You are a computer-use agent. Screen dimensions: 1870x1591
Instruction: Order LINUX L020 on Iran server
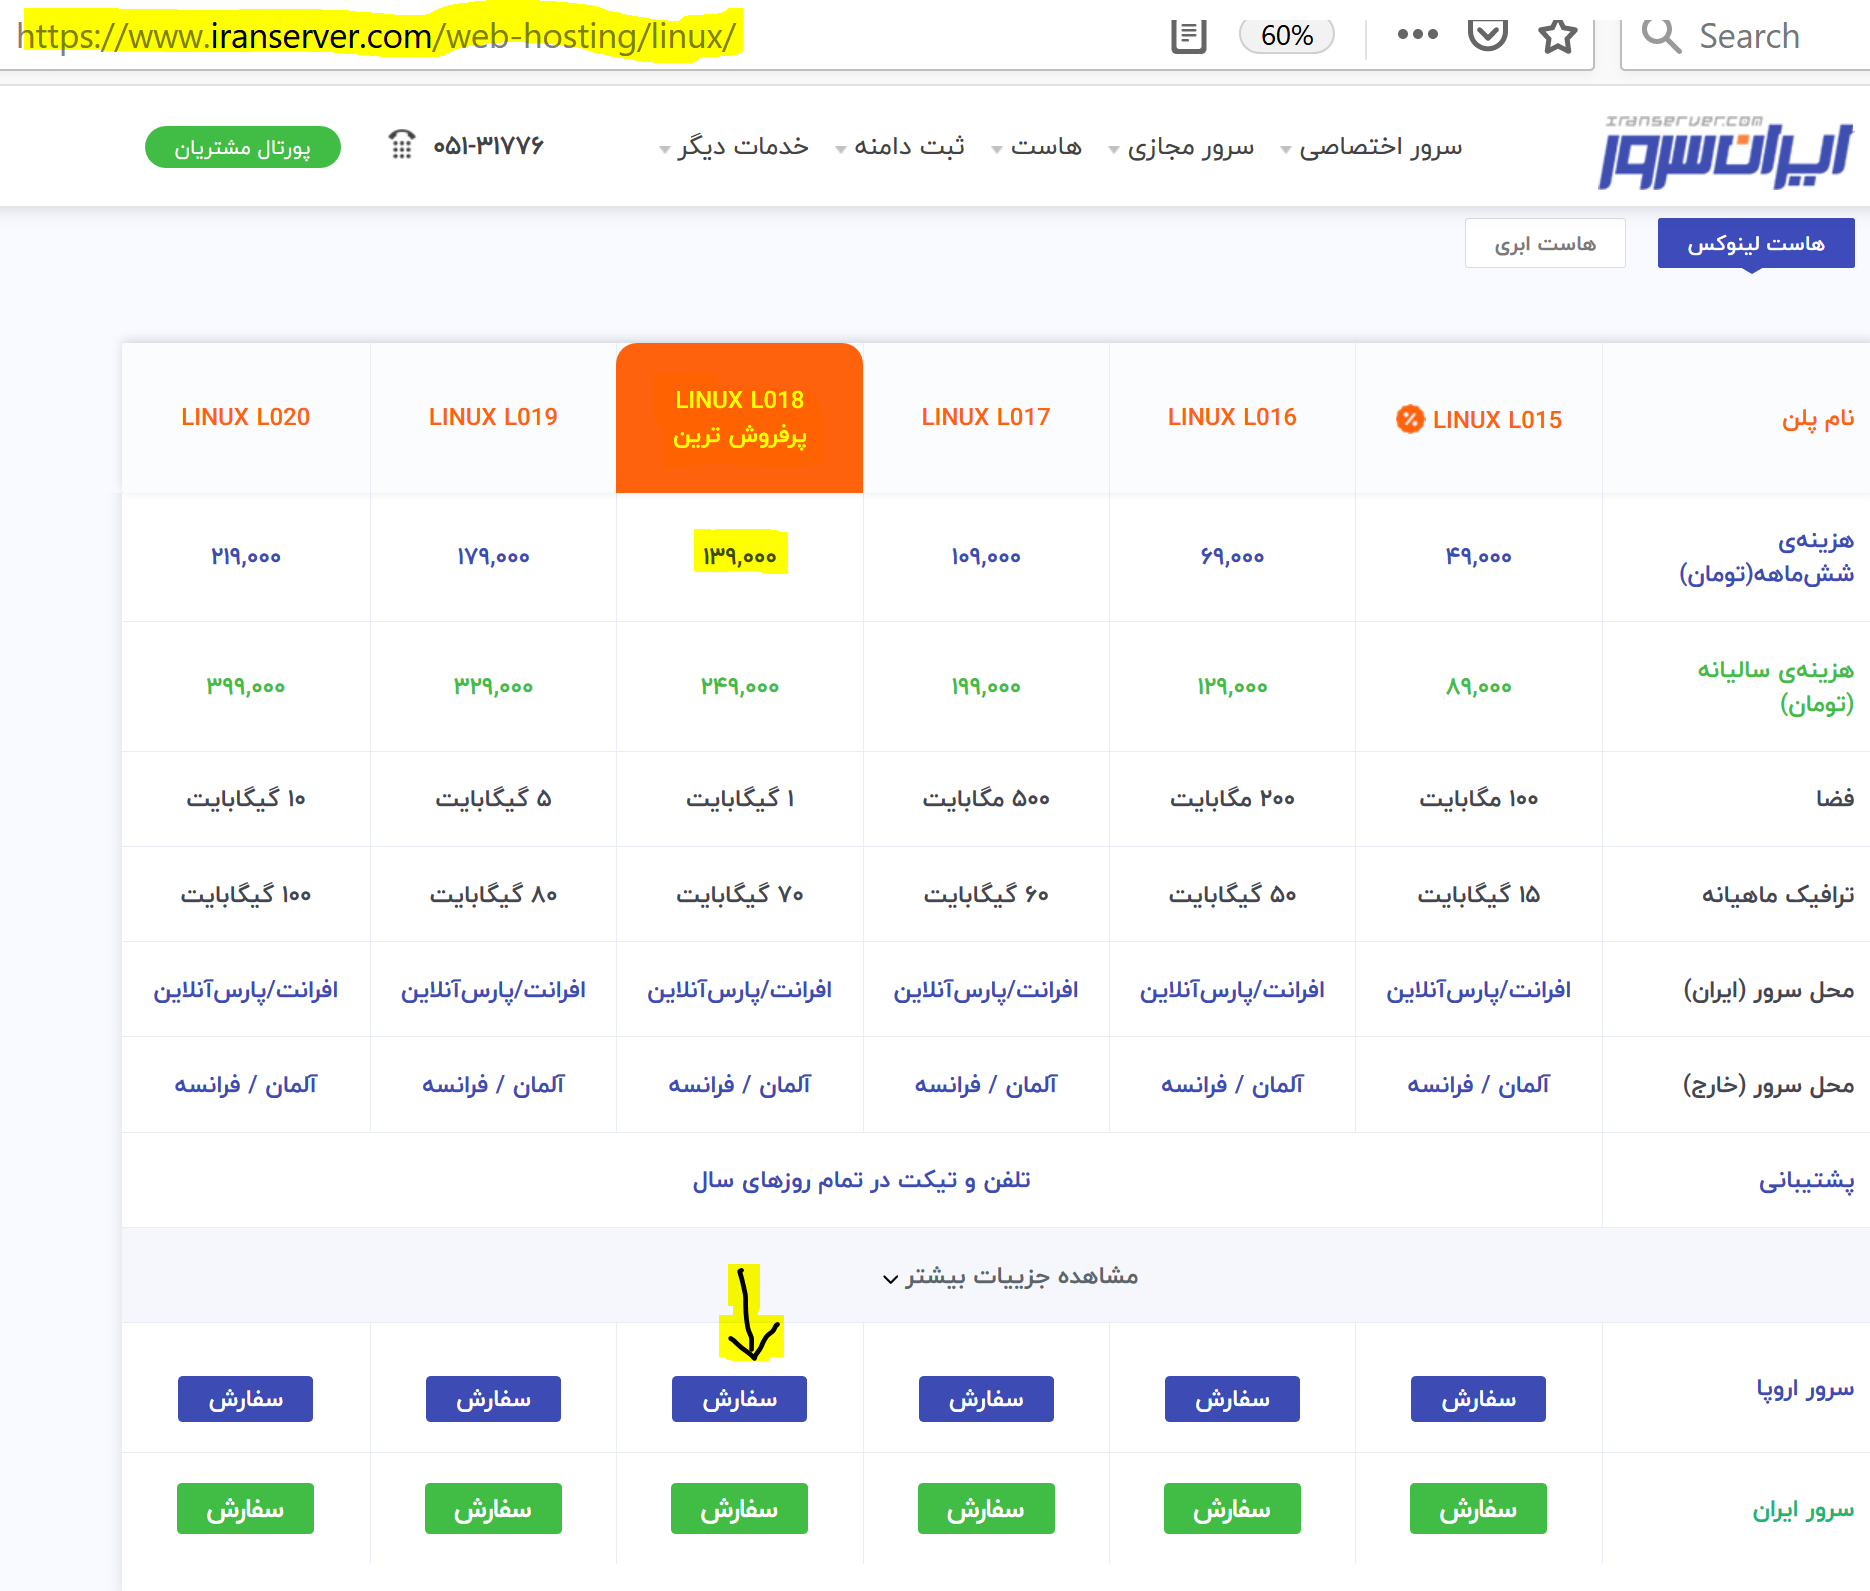pos(245,1509)
